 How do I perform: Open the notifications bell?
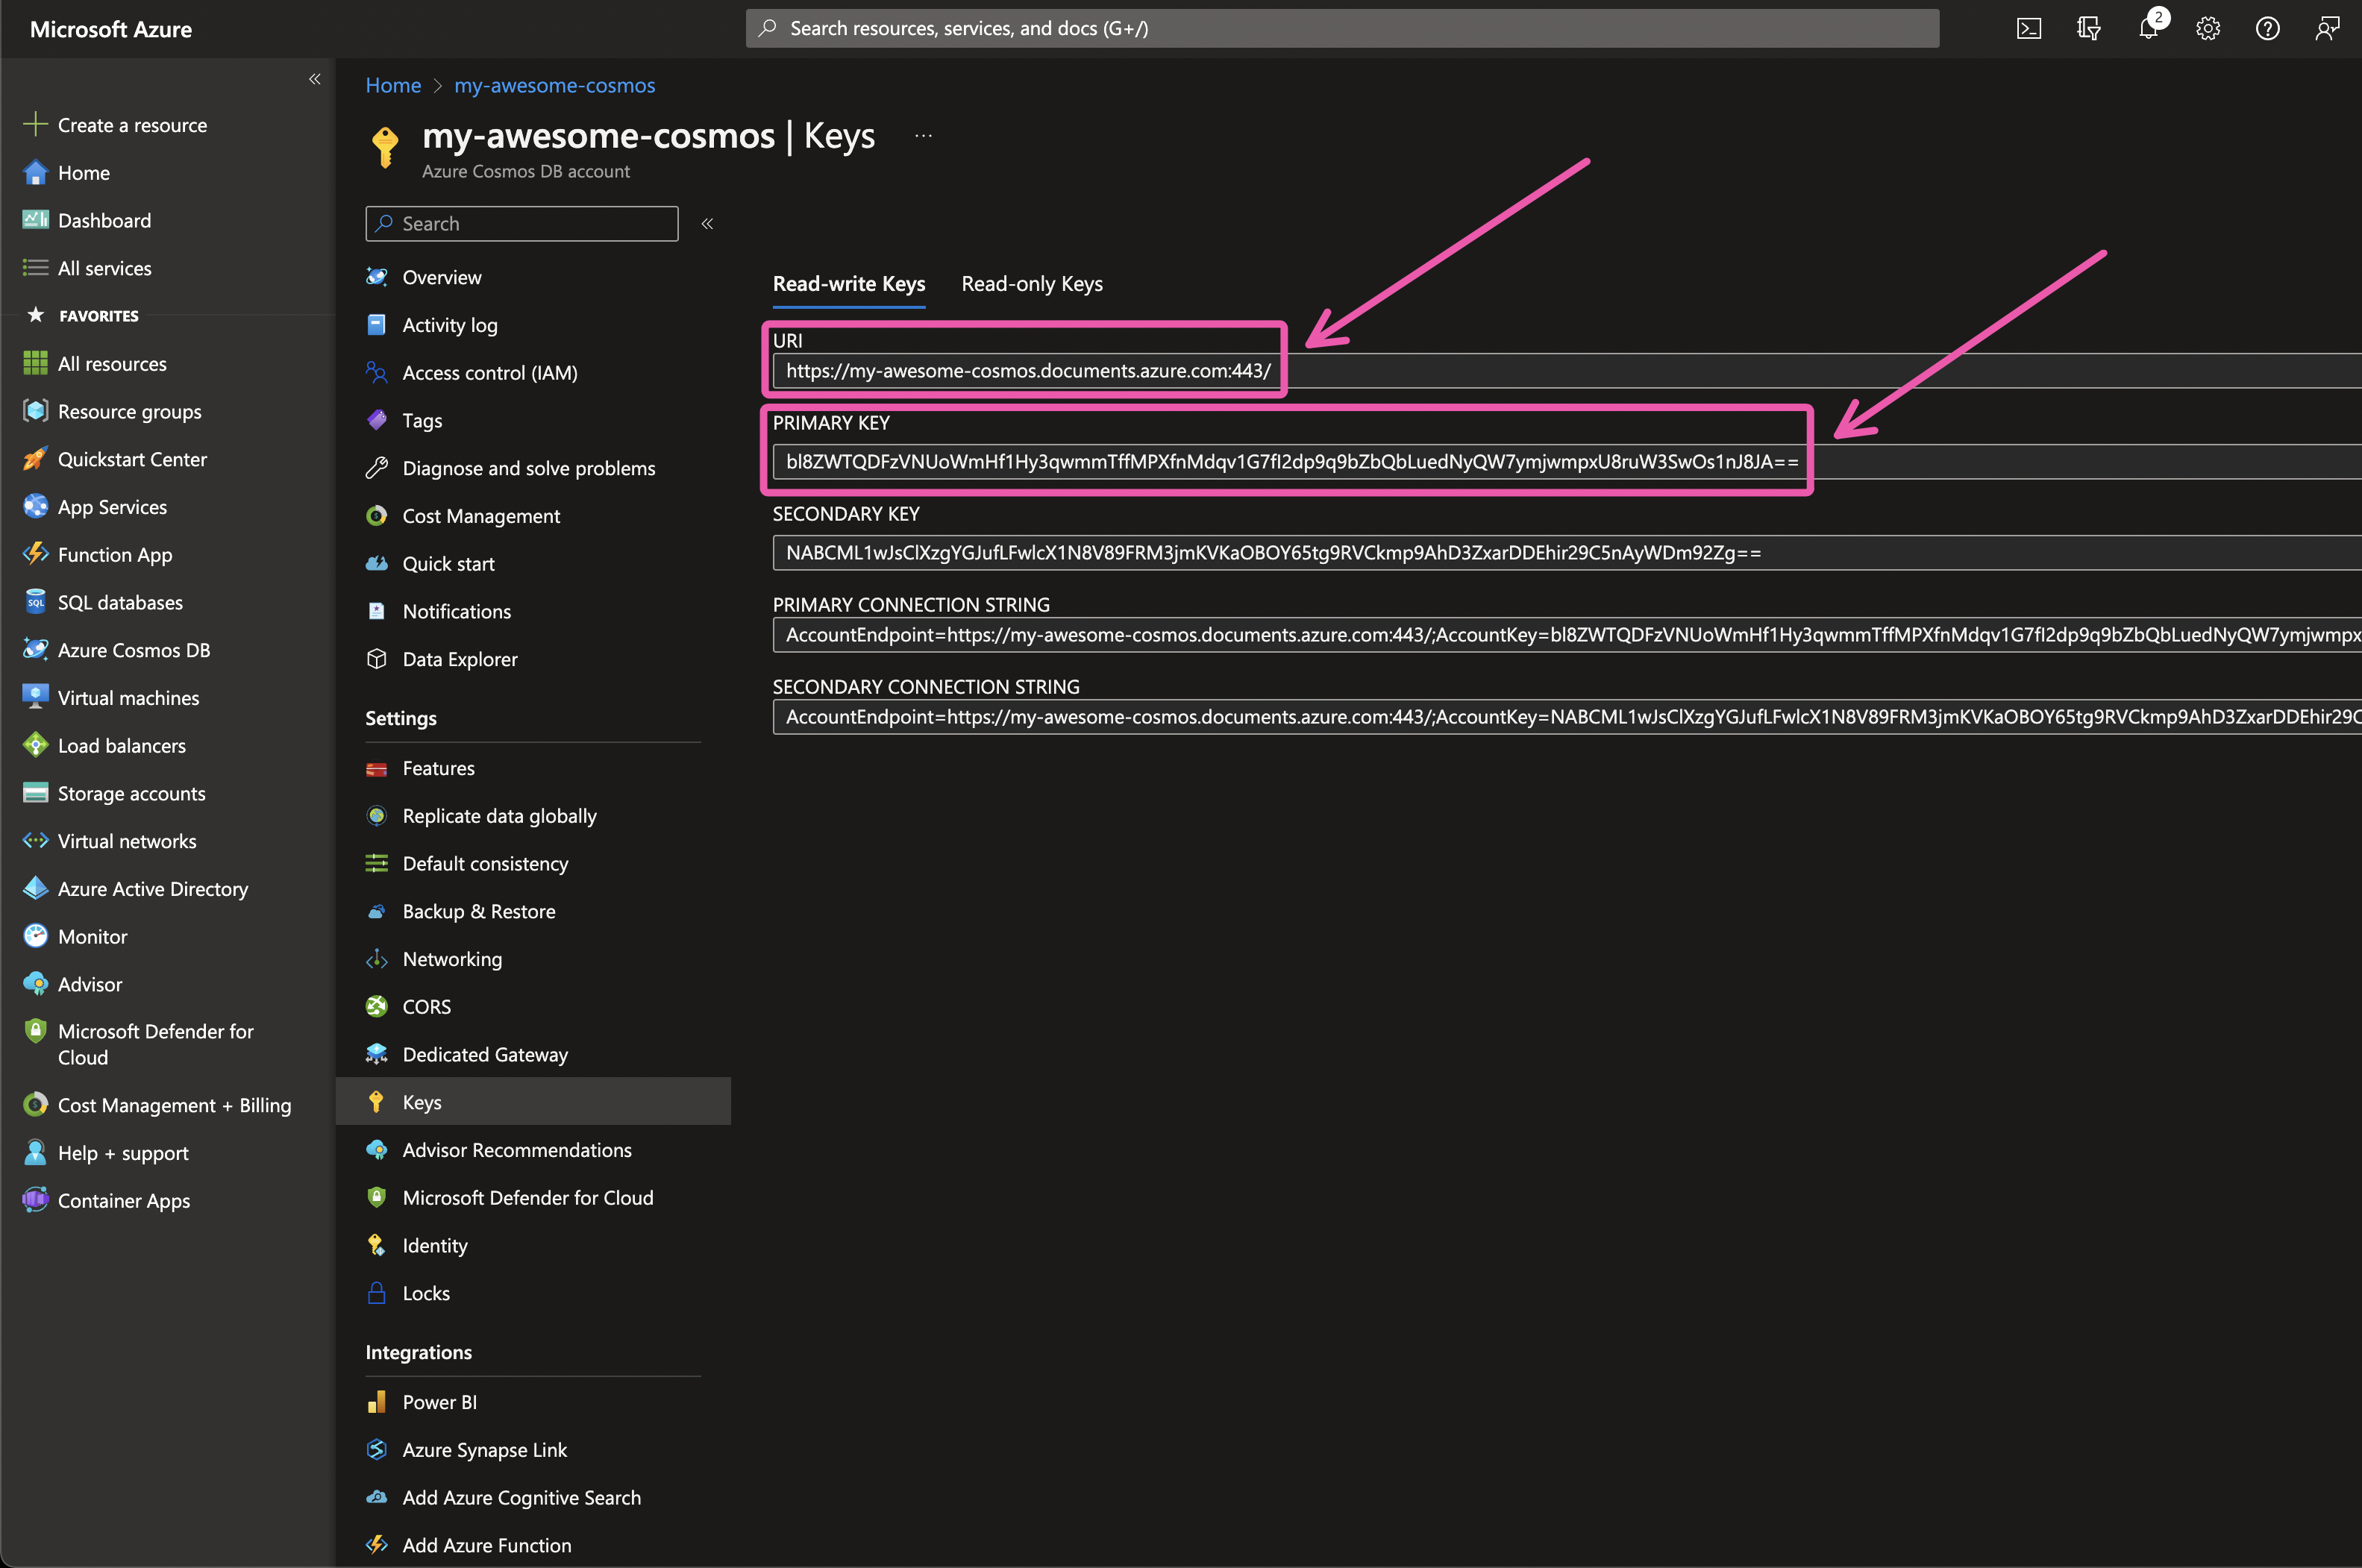[x=2148, y=28]
